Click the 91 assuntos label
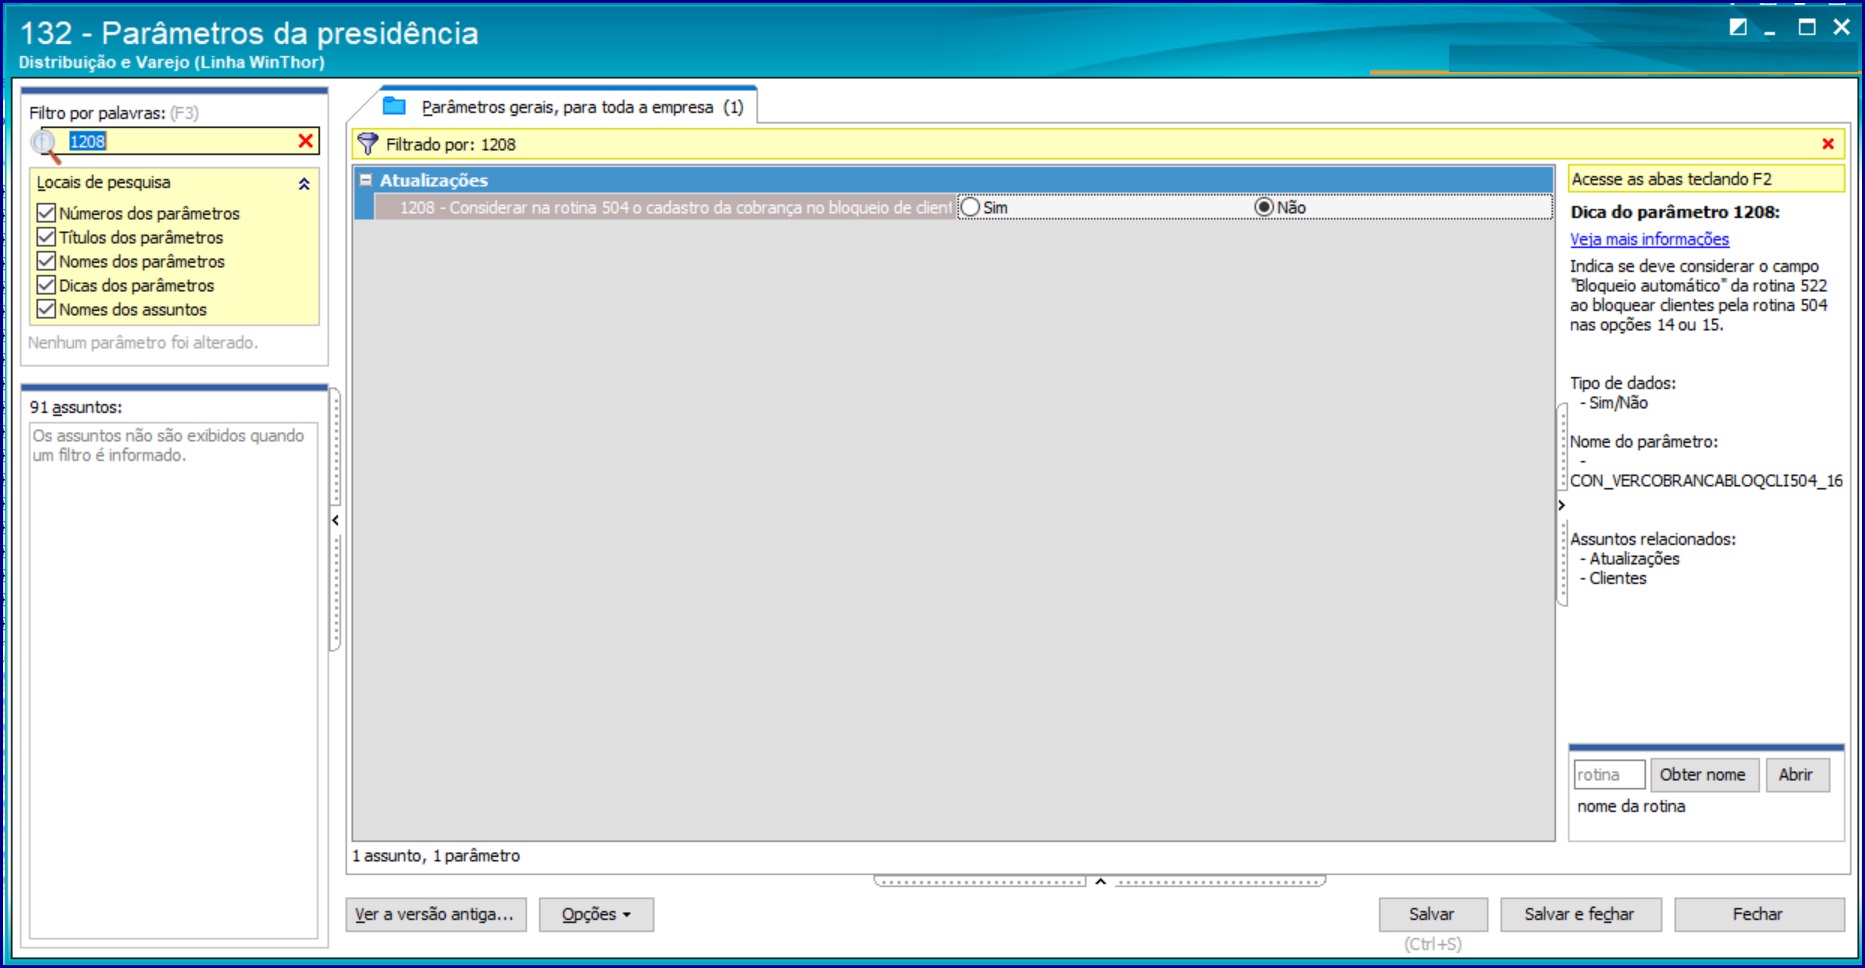The height and width of the screenshot is (968, 1865). 76,407
